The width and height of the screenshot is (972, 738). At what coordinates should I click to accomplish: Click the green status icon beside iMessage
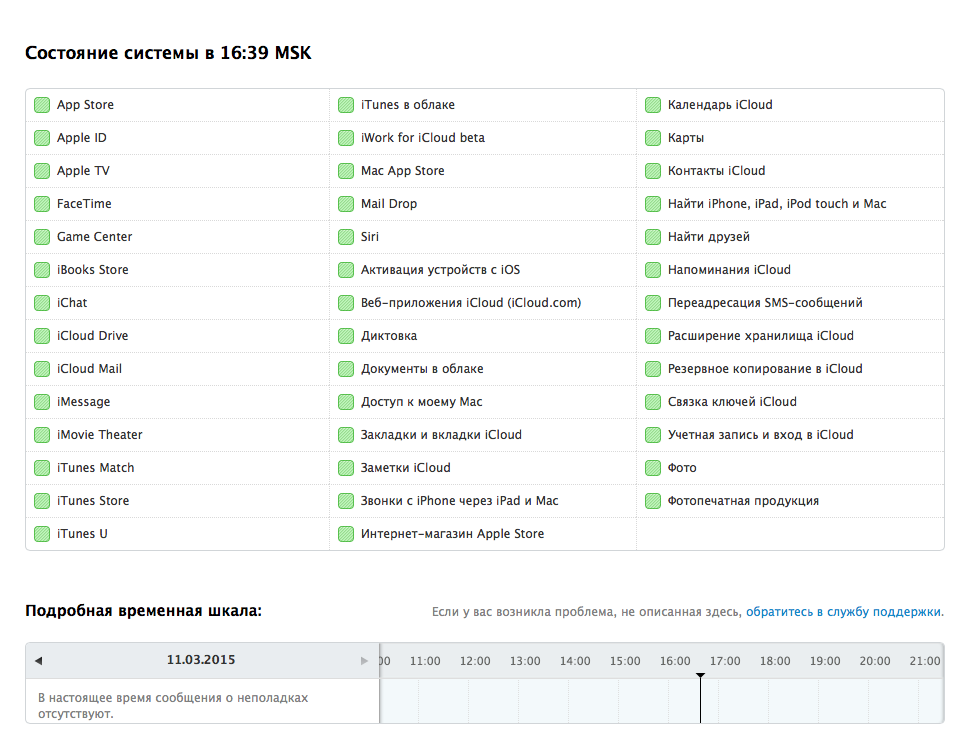42,402
